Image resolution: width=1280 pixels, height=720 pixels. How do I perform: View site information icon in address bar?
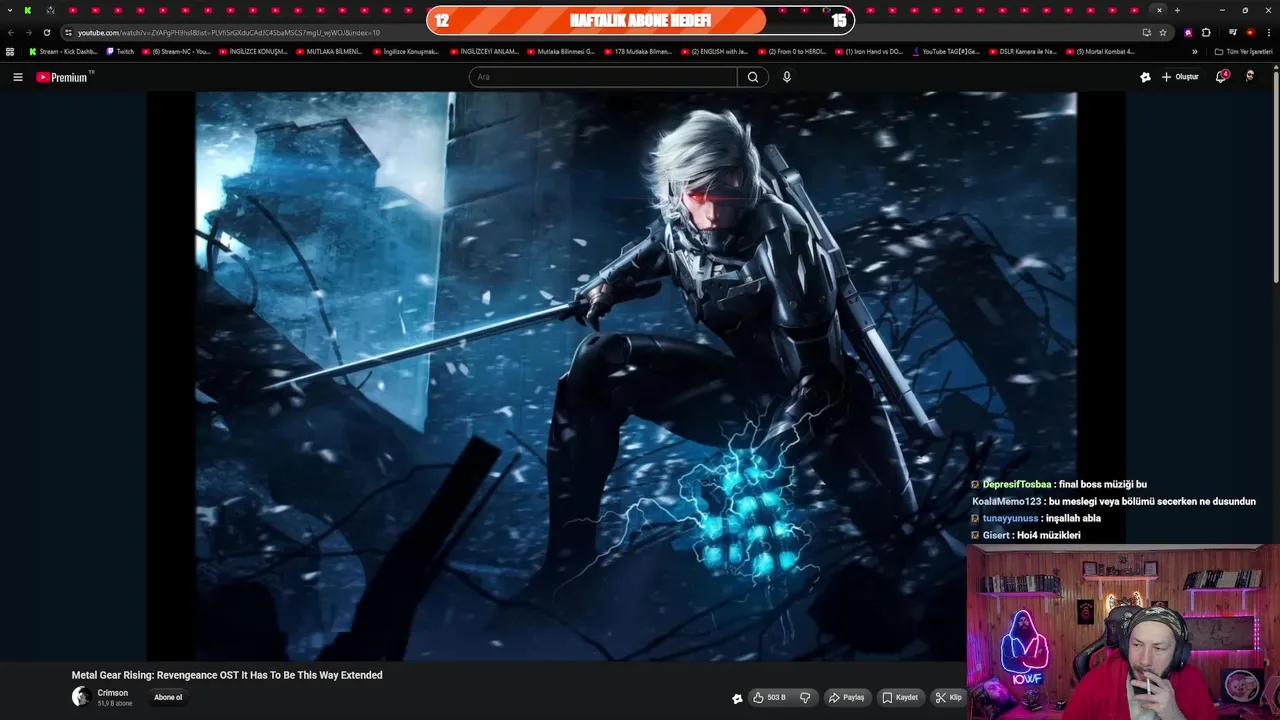pos(68,32)
